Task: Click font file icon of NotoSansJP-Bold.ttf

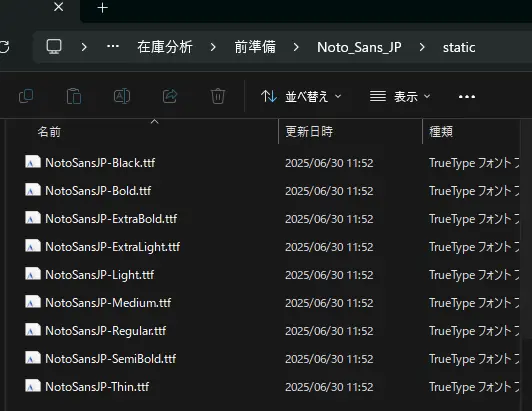Action: click(33, 190)
